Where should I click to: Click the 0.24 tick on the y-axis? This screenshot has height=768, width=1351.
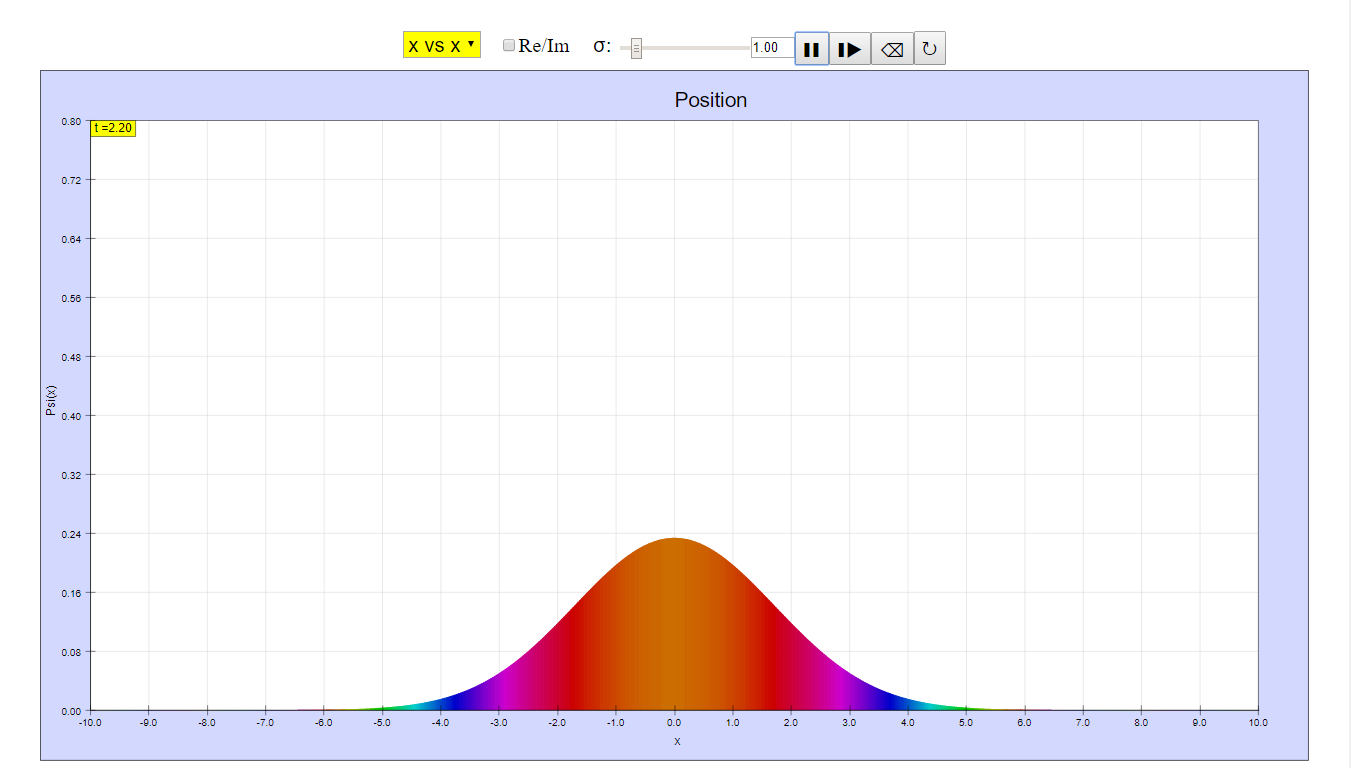tap(71, 534)
